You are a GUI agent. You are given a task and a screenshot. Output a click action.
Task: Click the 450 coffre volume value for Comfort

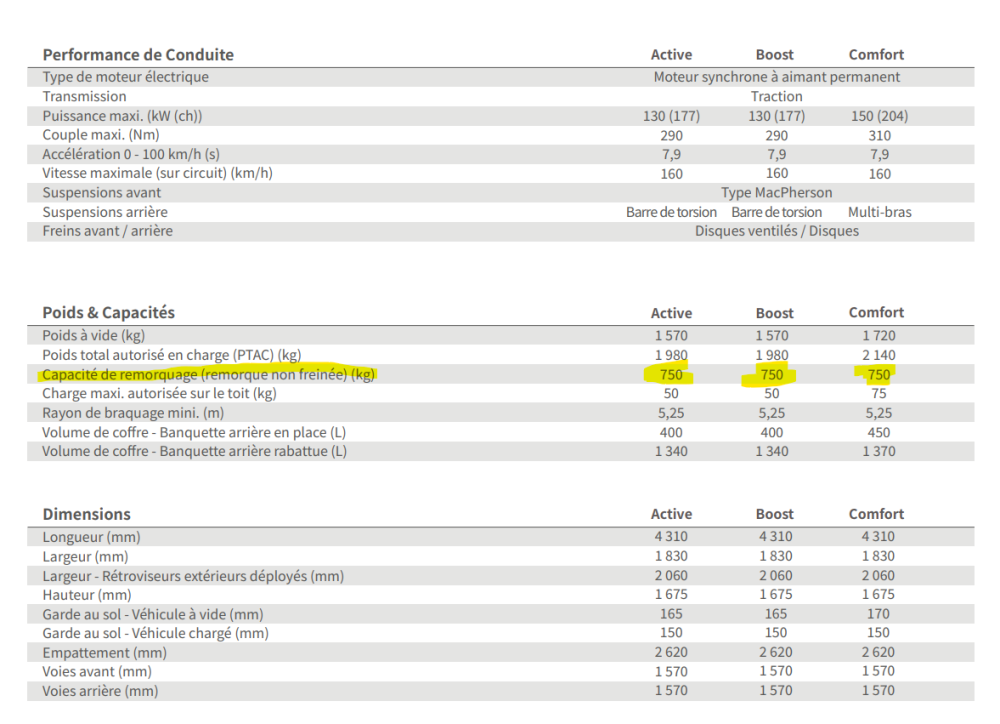pyautogui.click(x=879, y=433)
